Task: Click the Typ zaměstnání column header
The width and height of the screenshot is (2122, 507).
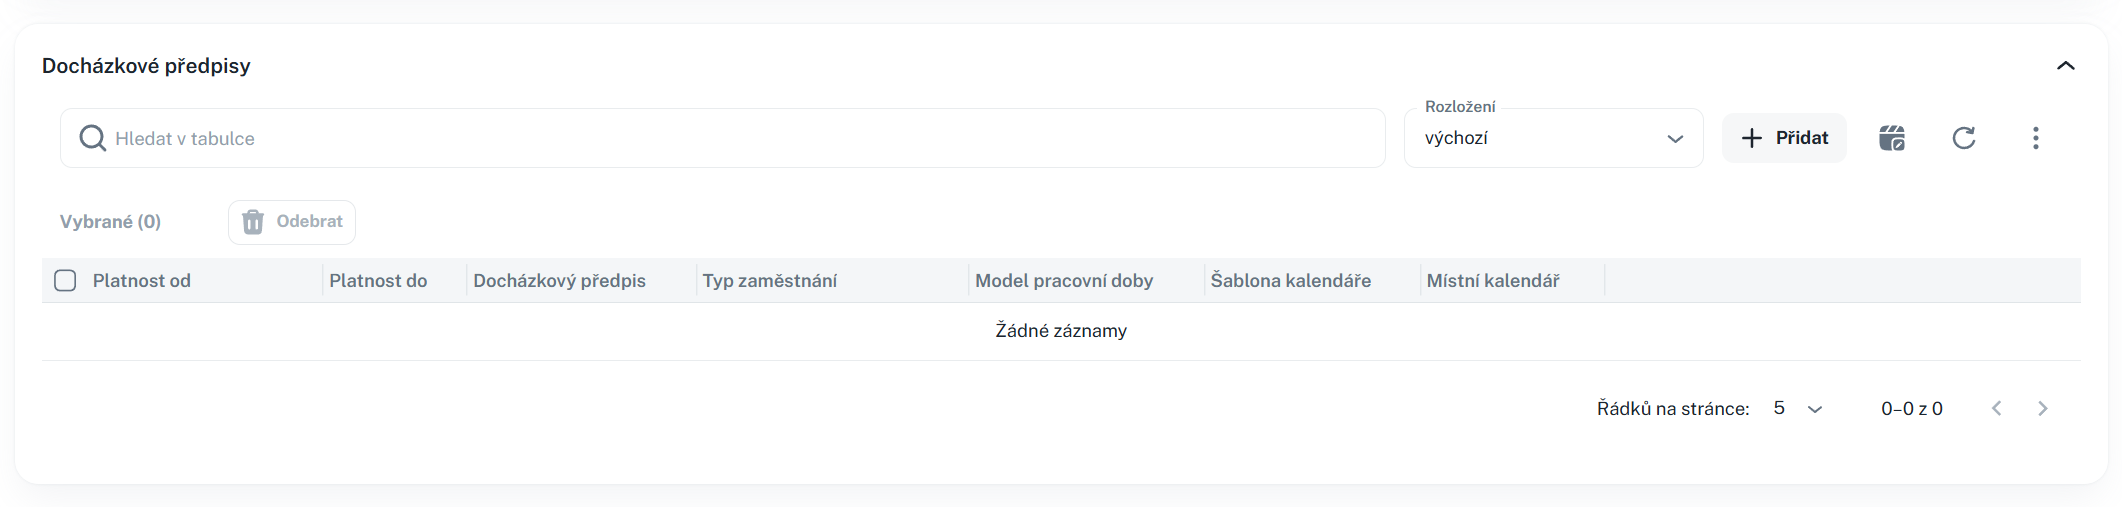Action: coord(769,281)
